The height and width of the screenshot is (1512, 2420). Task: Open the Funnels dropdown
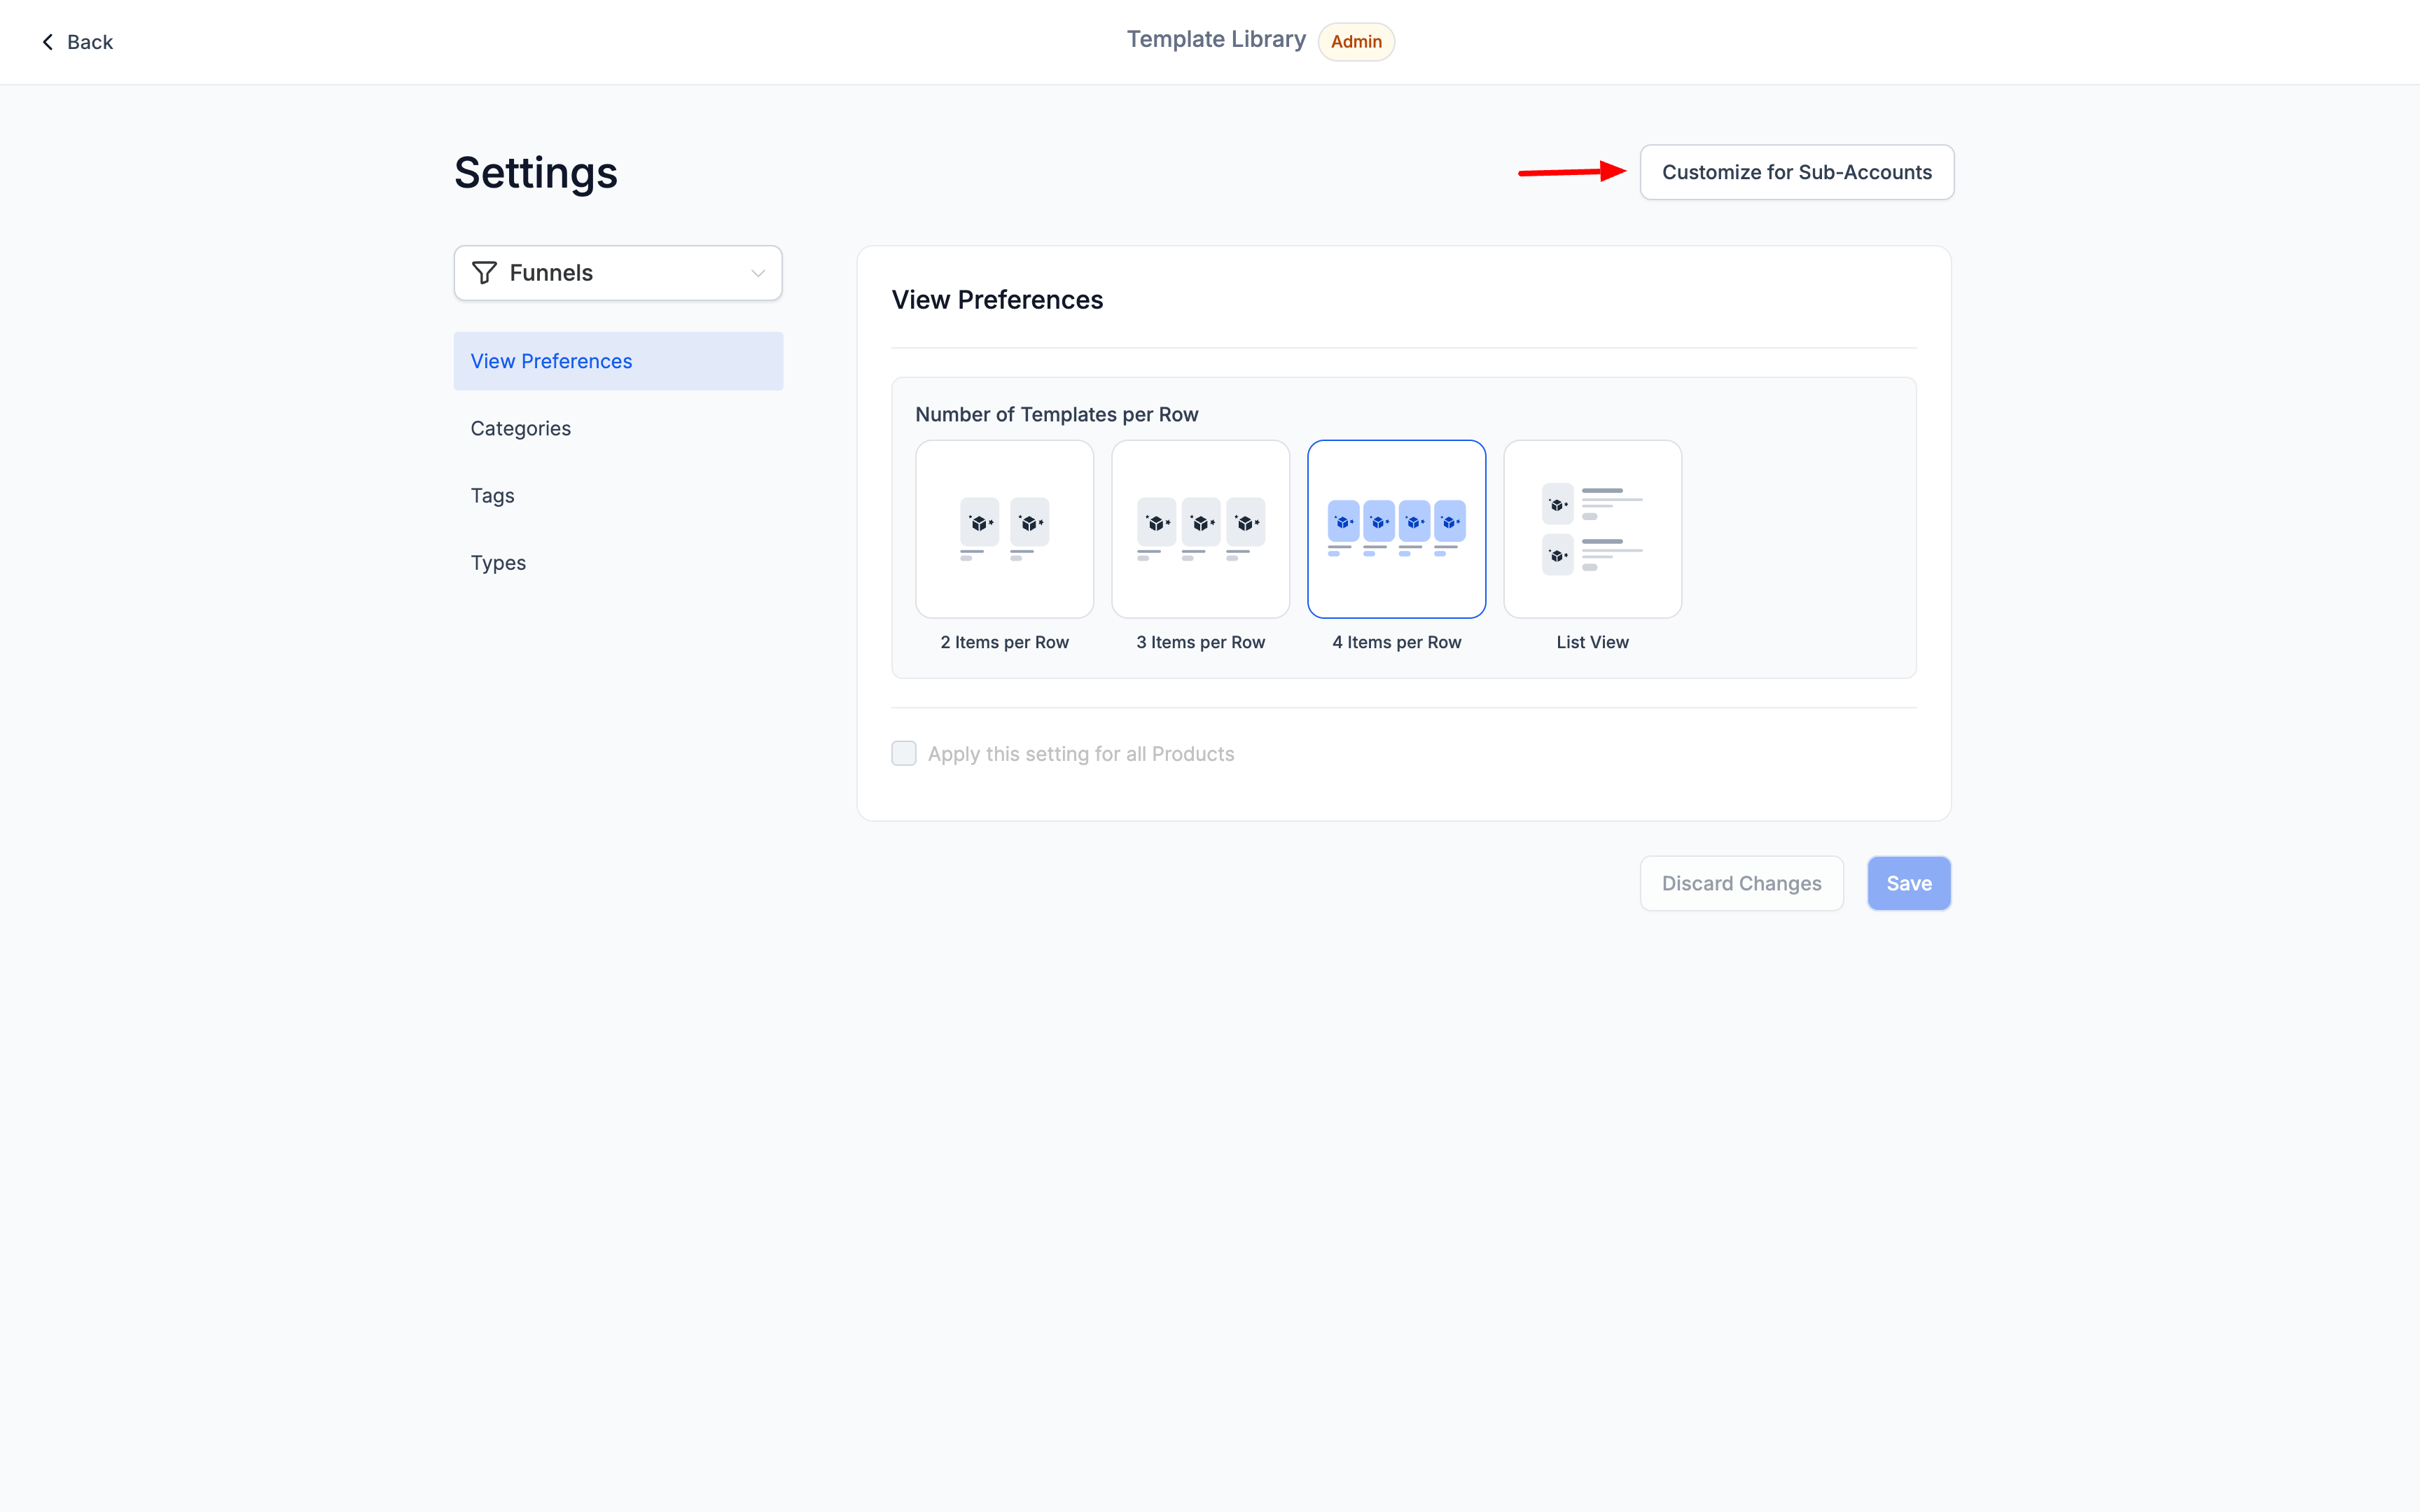pos(617,273)
